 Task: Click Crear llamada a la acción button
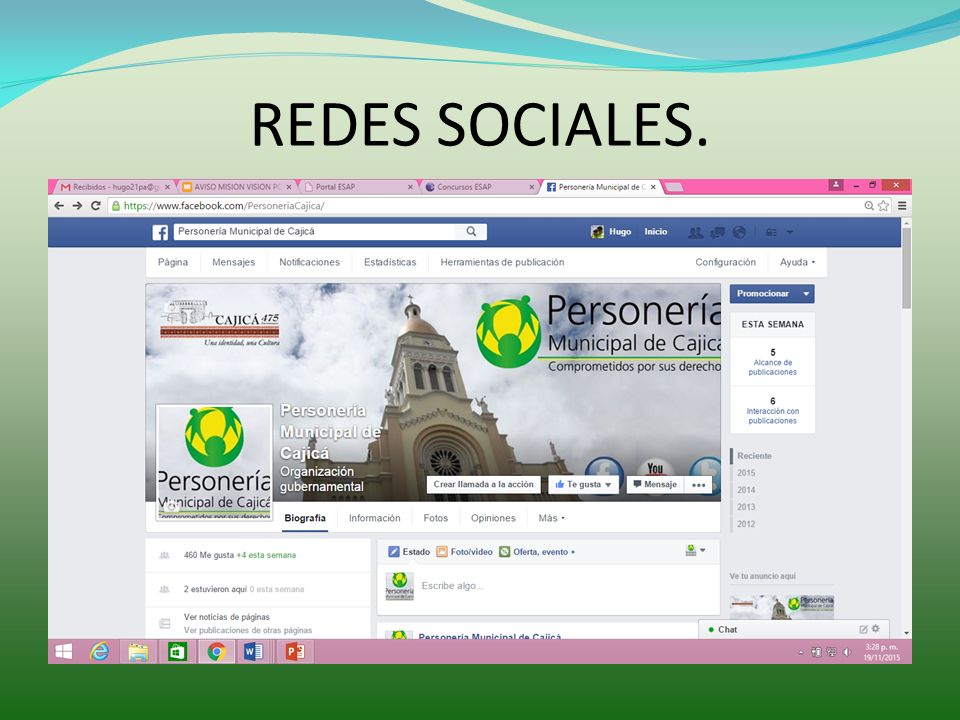(x=484, y=484)
